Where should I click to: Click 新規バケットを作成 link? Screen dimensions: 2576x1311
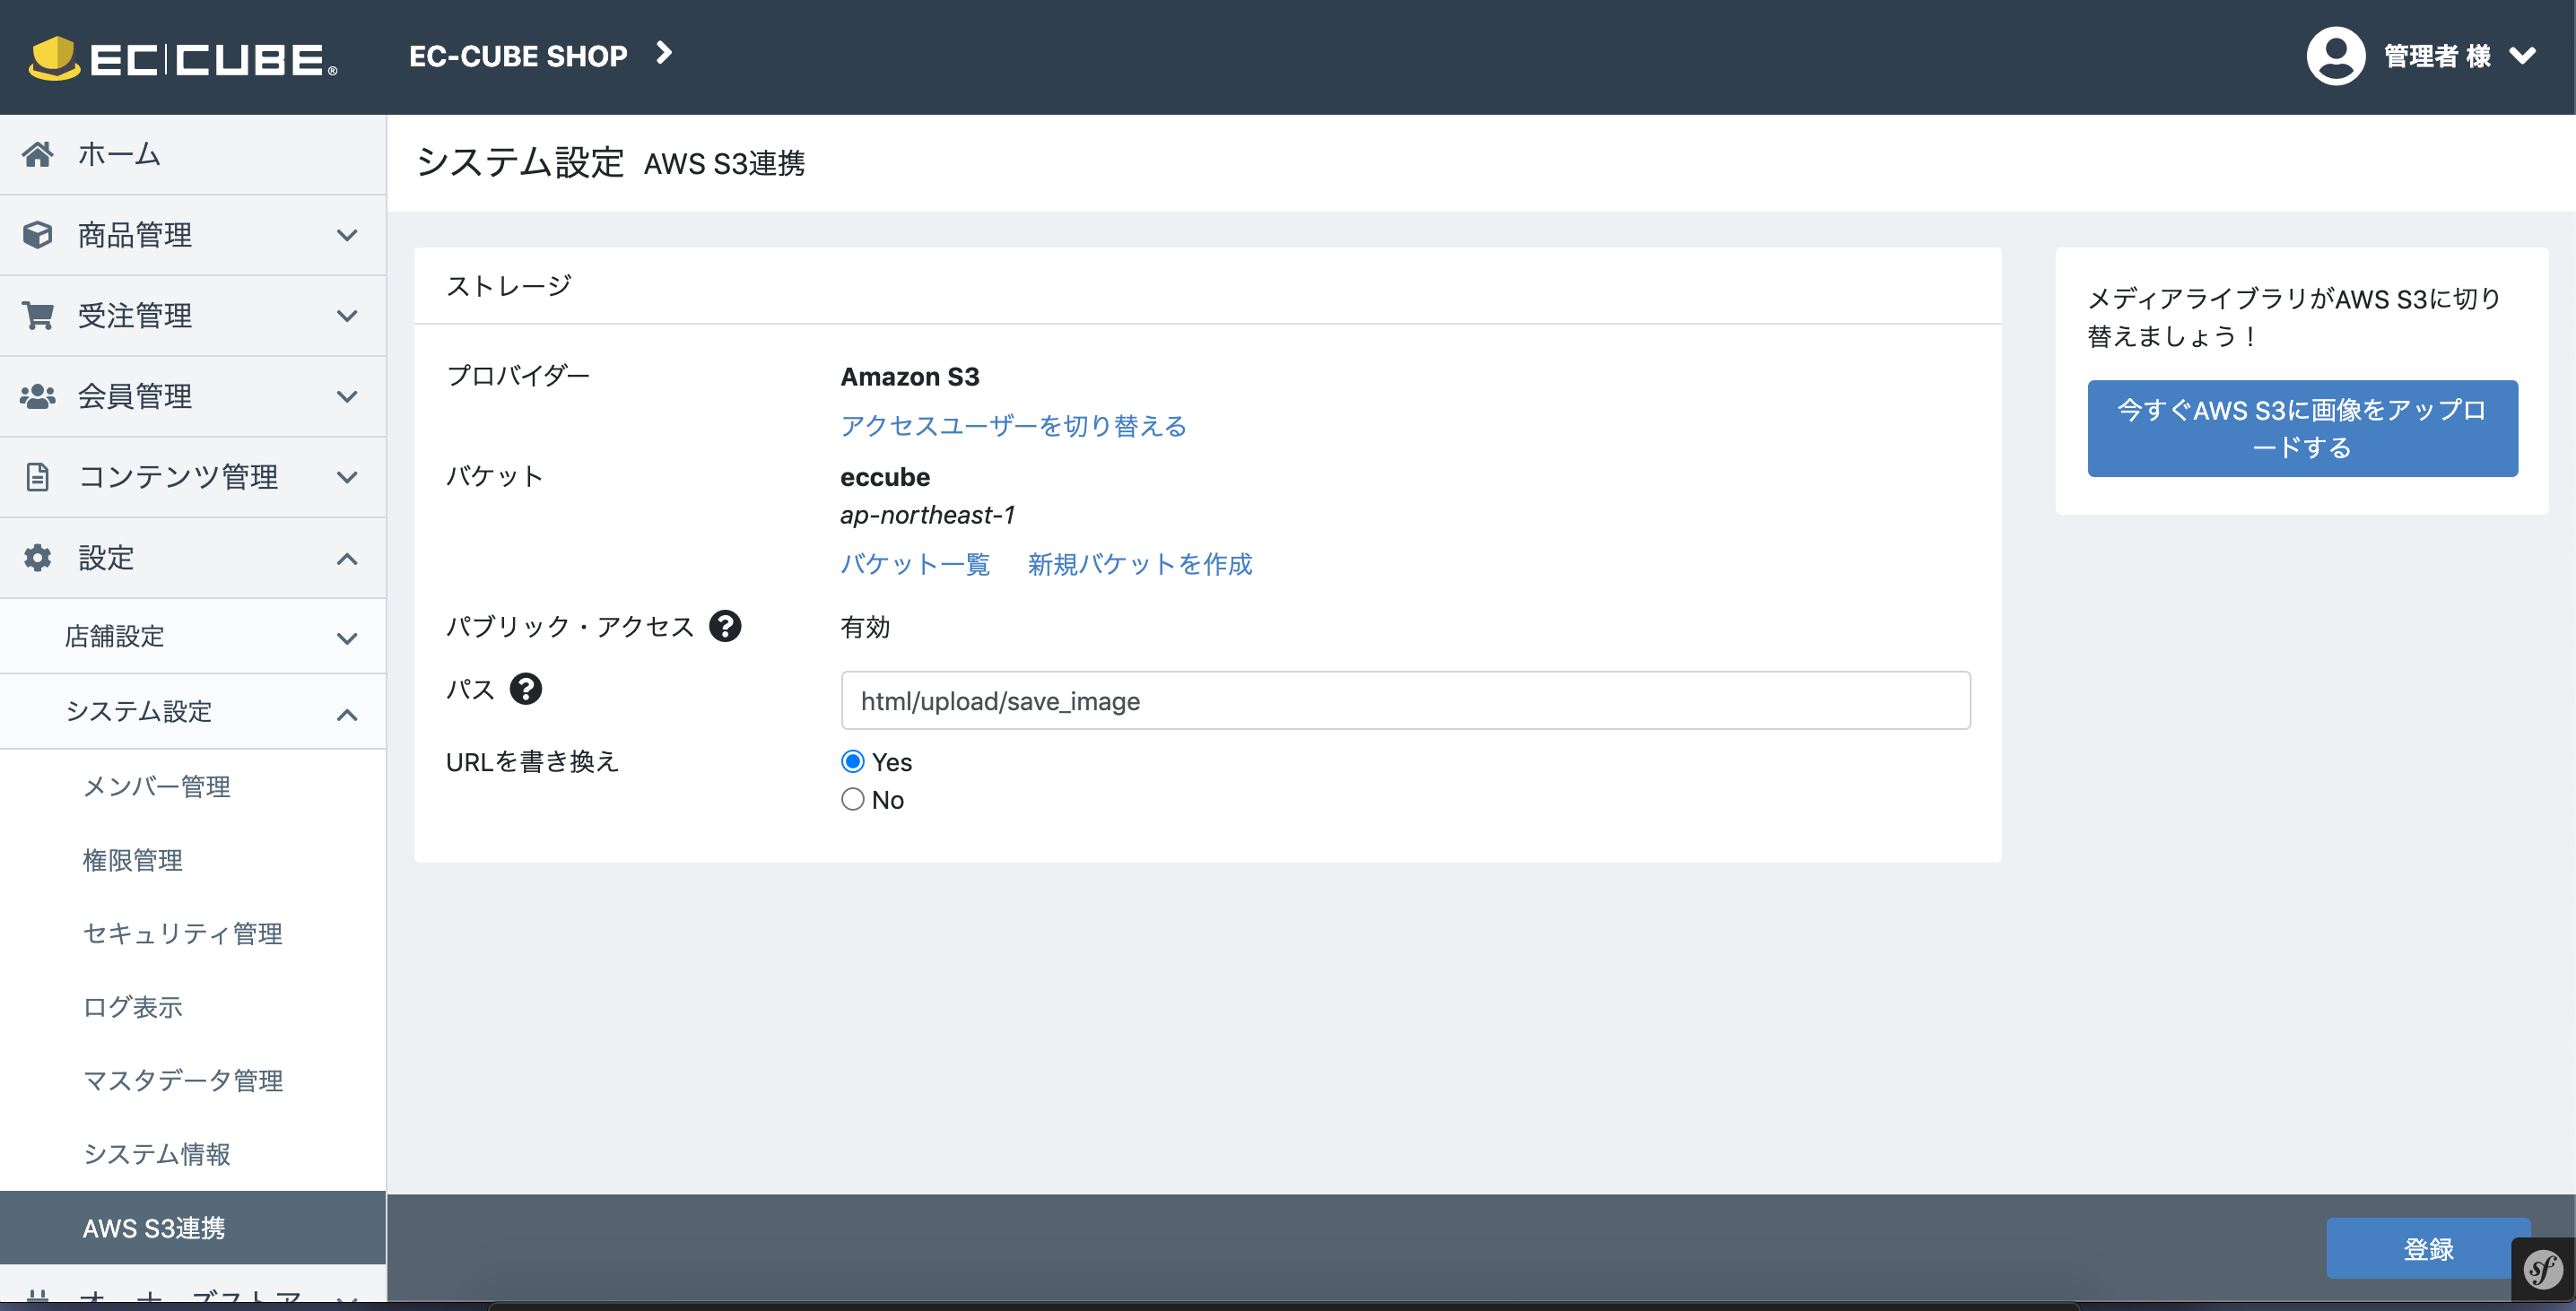click(1140, 564)
